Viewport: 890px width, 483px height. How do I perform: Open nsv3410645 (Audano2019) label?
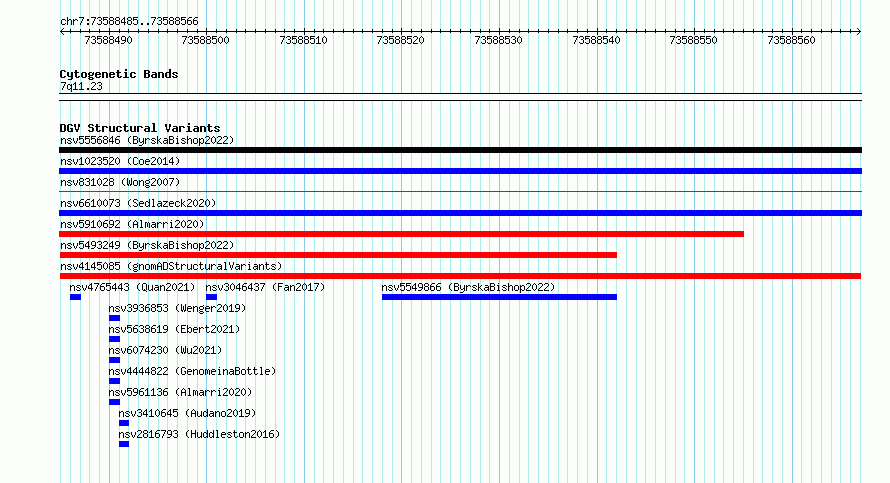coord(187,413)
